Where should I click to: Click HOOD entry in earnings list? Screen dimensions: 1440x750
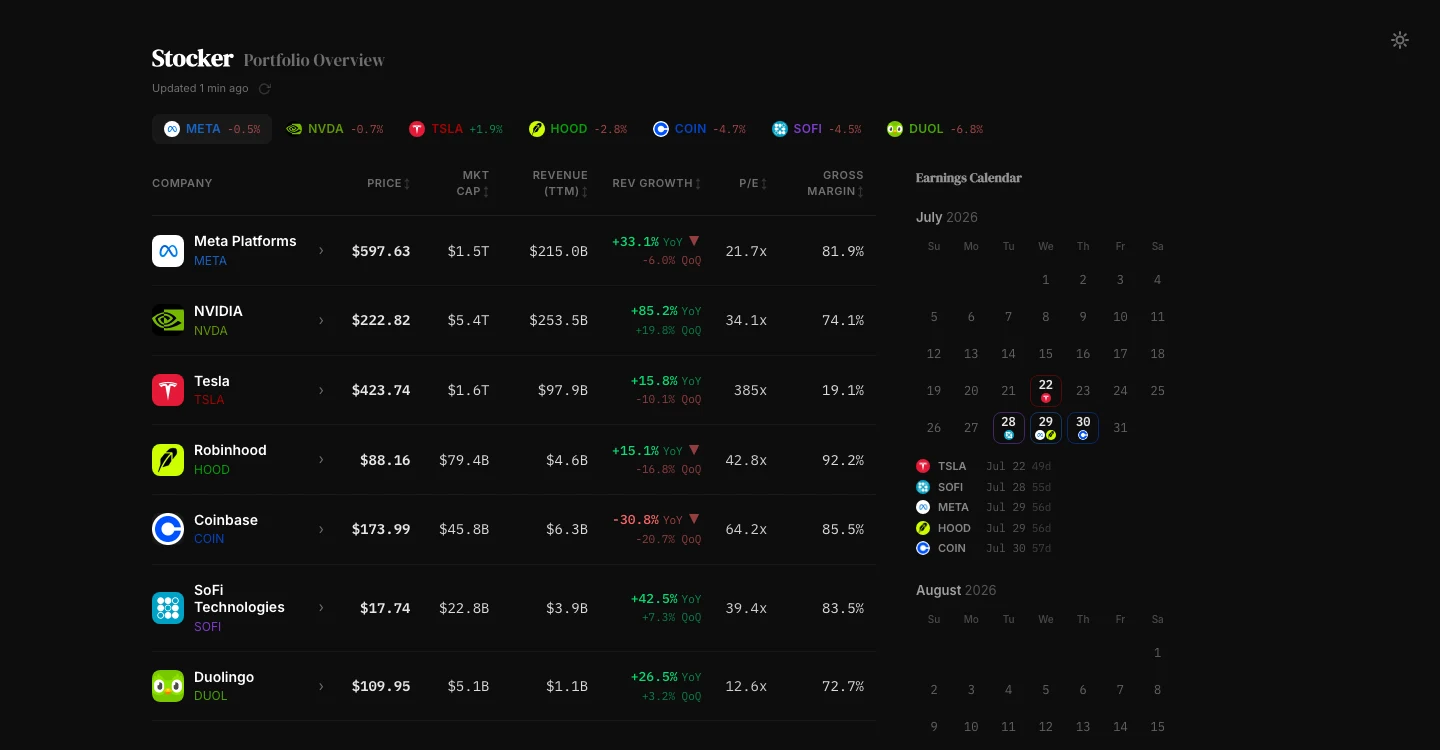pyautogui.click(x=985, y=528)
